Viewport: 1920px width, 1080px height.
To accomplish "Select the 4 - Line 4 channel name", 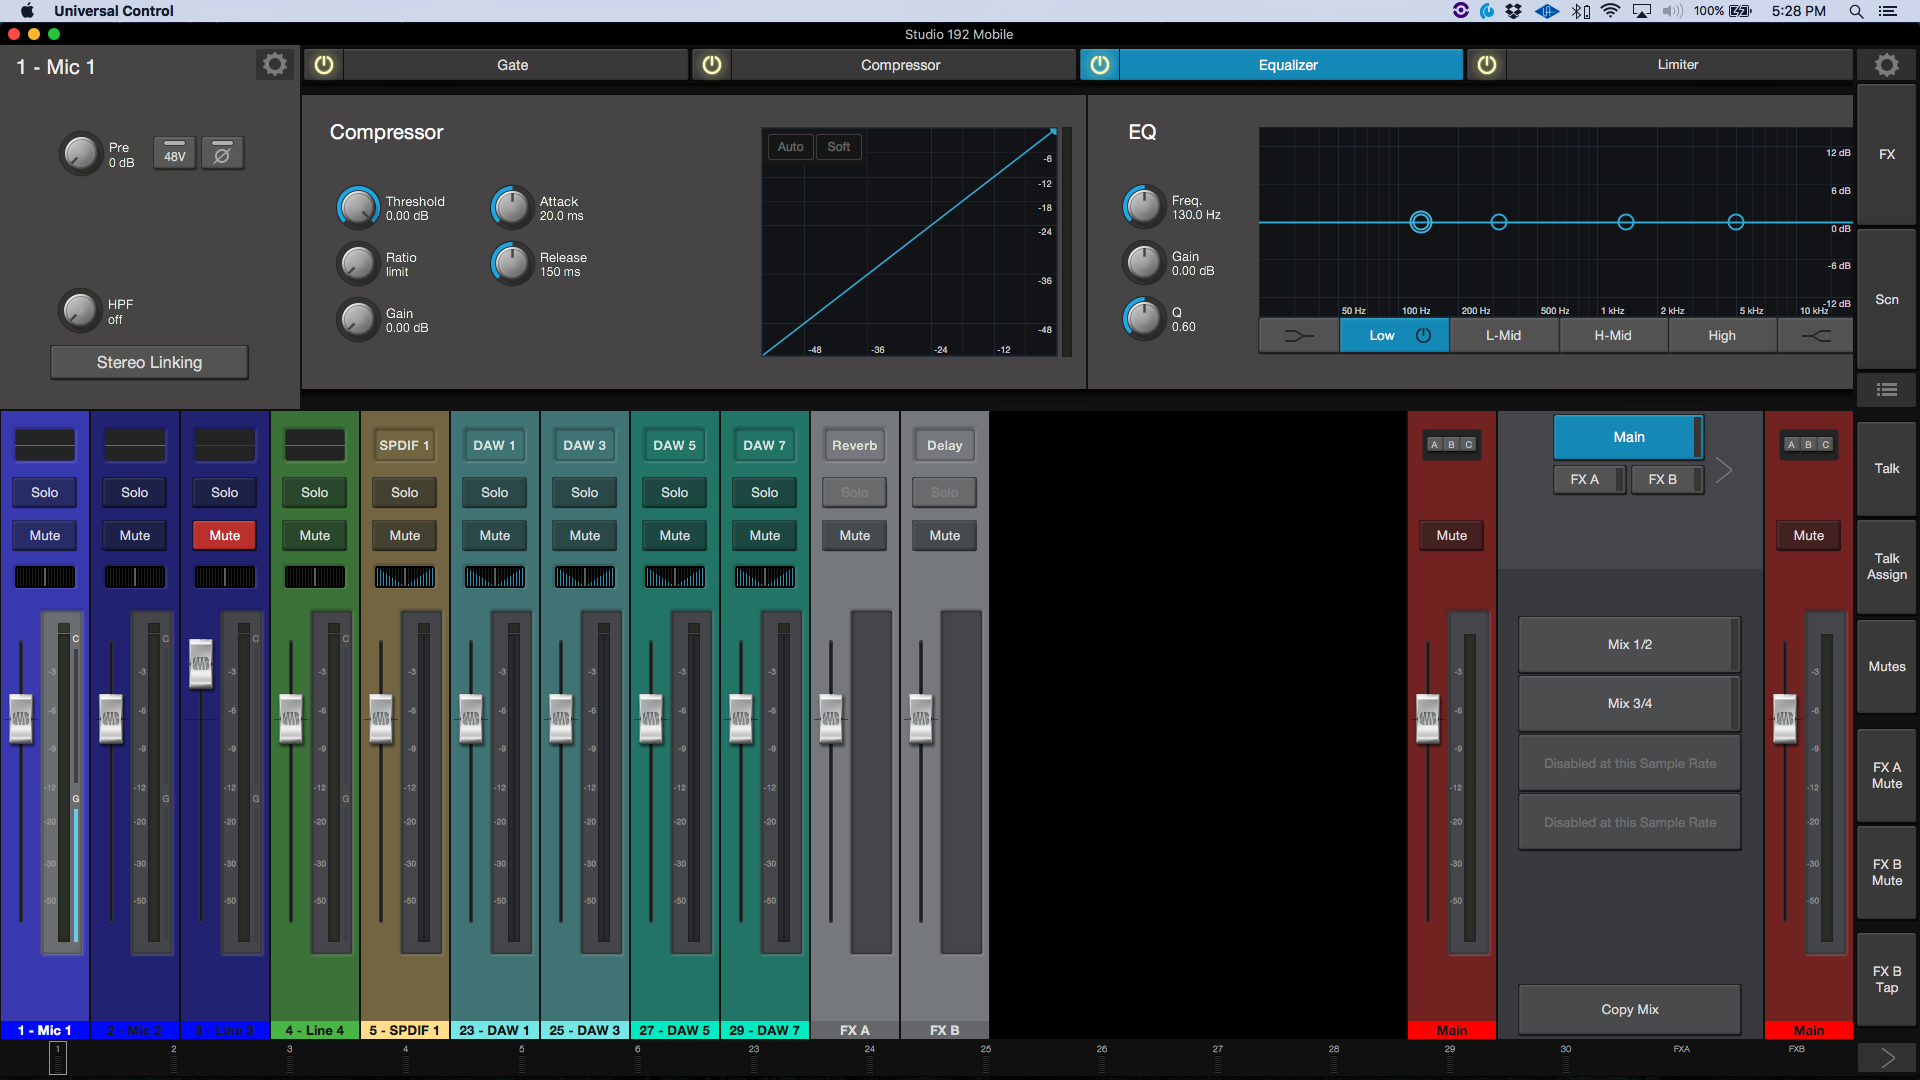I will (315, 1031).
